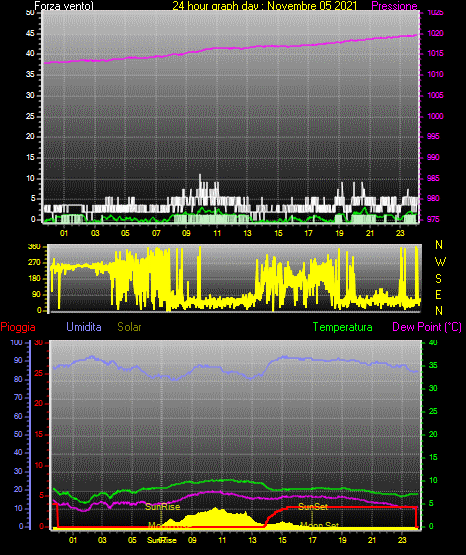This screenshot has width=466, height=555.
Task: Click 80 on the blue humidity axis
Action: coord(18,379)
